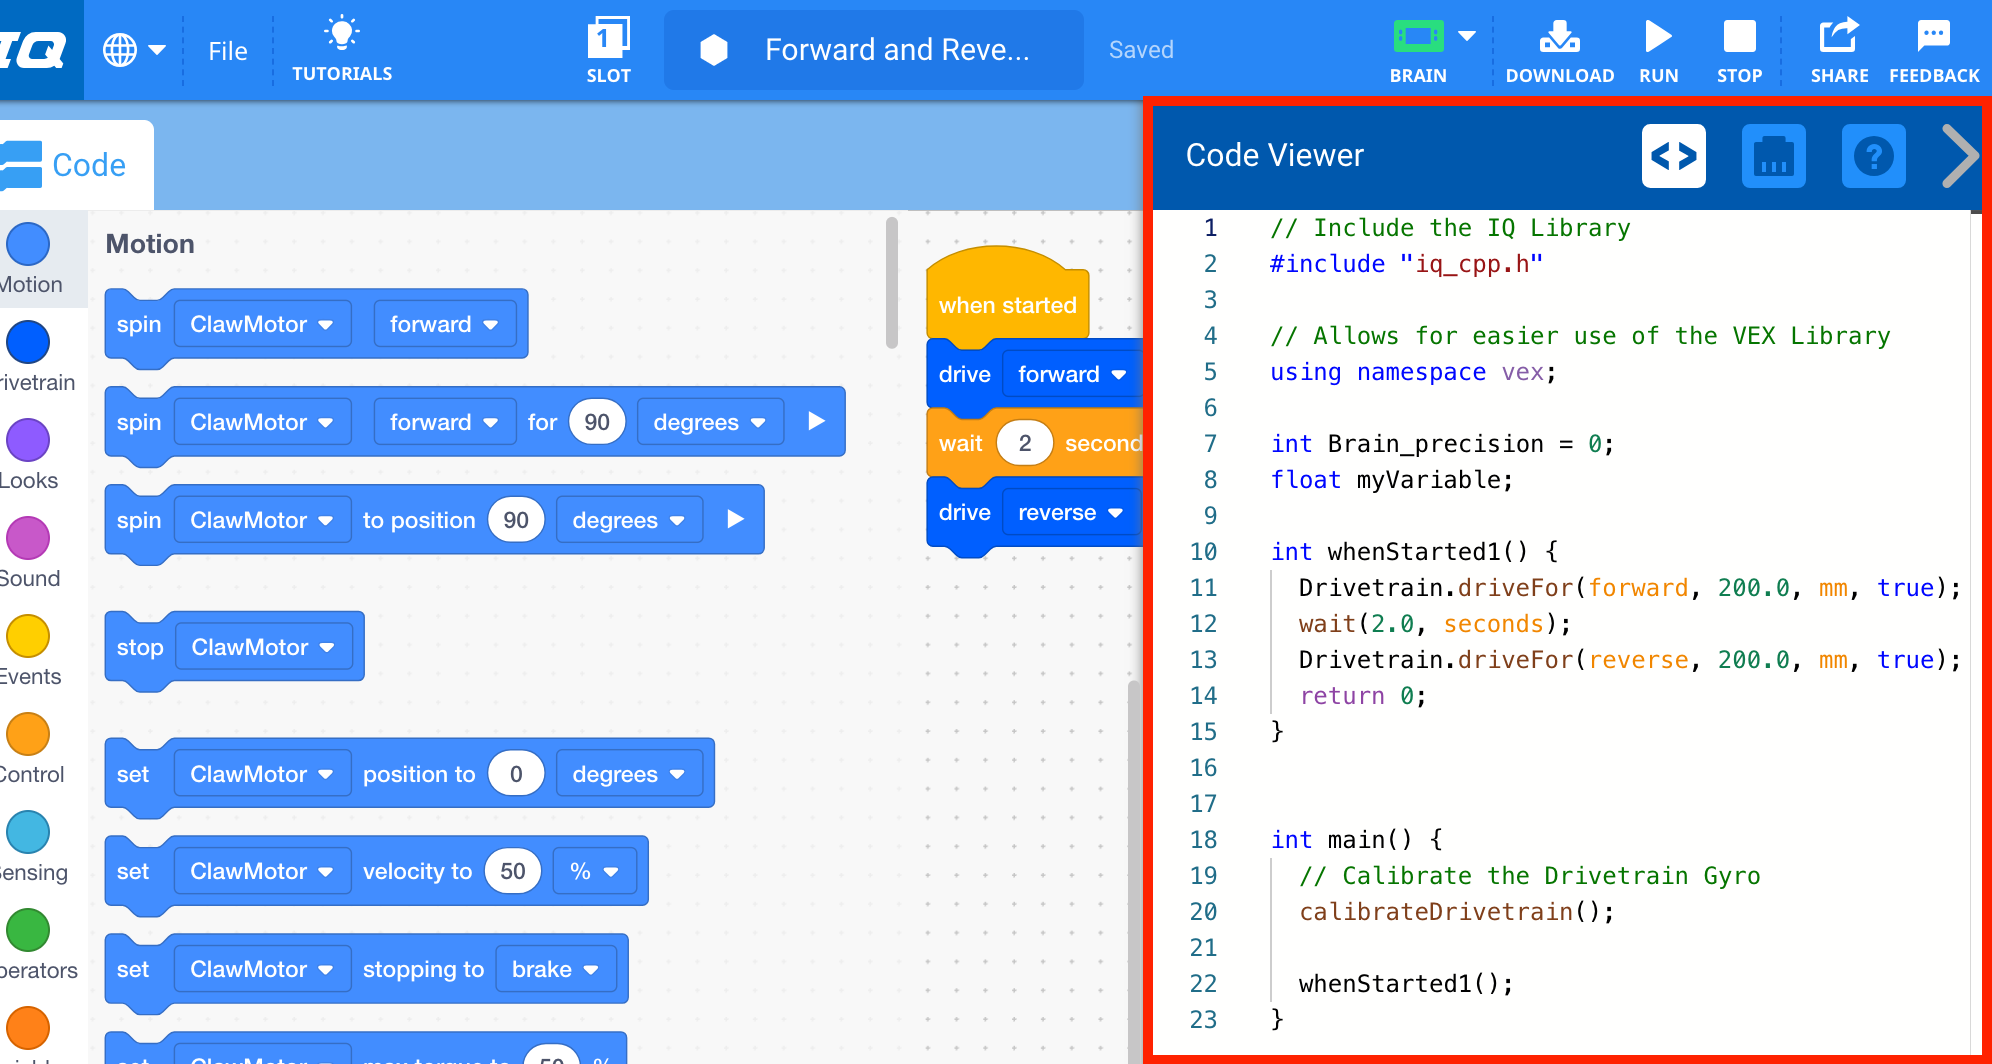This screenshot has width=1992, height=1064.
Task: Open Code Viewer help with question mark icon
Action: coord(1873,156)
